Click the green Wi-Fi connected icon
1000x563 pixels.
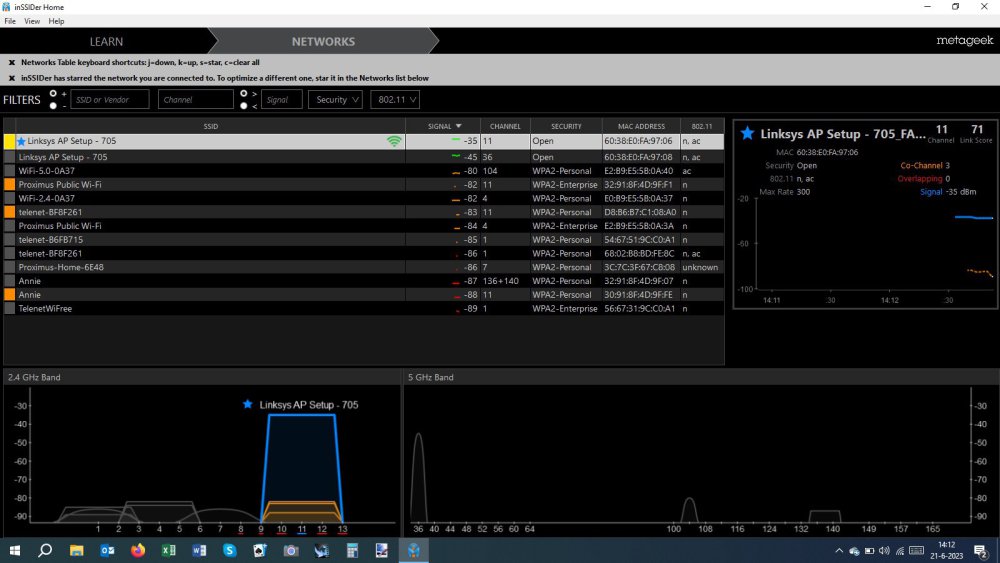pyautogui.click(x=395, y=142)
